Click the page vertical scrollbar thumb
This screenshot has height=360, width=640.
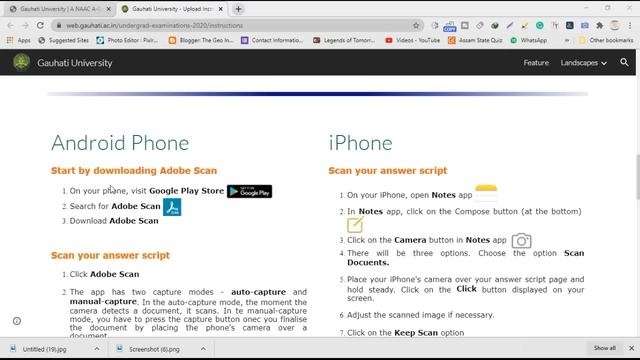tap(637, 176)
